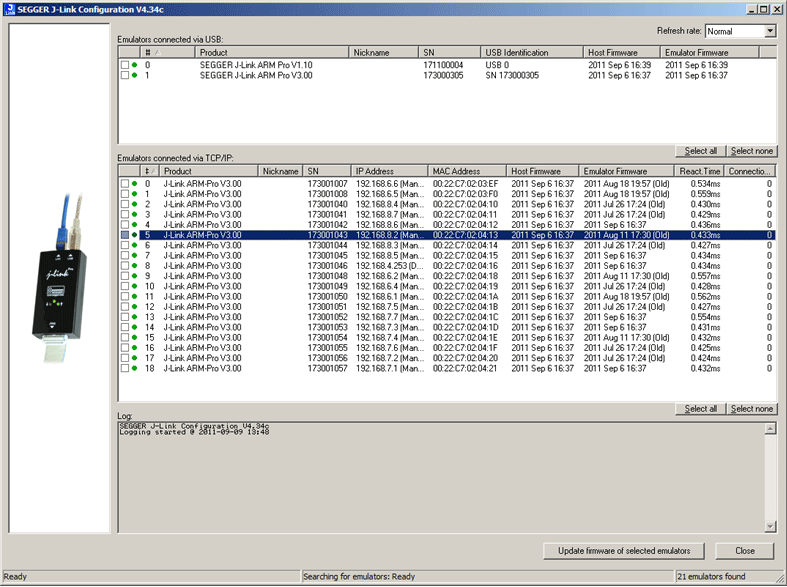Image resolution: width=787 pixels, height=587 pixels.
Task: Click USB identification SN 173000305
Action: [512, 75]
